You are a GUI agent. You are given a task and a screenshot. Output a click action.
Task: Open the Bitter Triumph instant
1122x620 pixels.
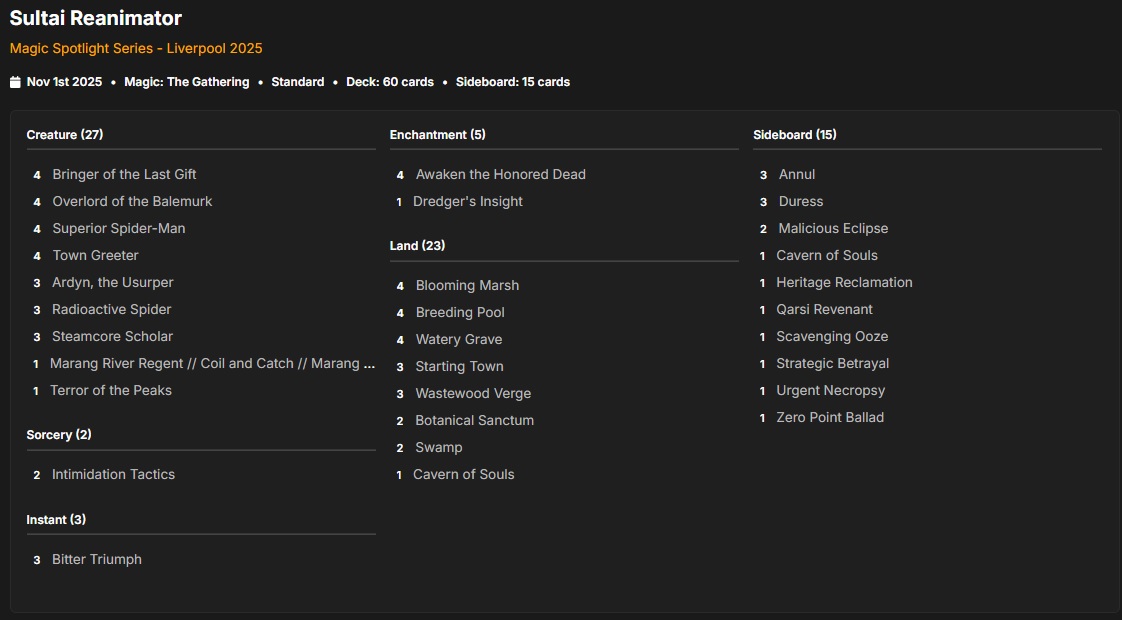pos(97,559)
